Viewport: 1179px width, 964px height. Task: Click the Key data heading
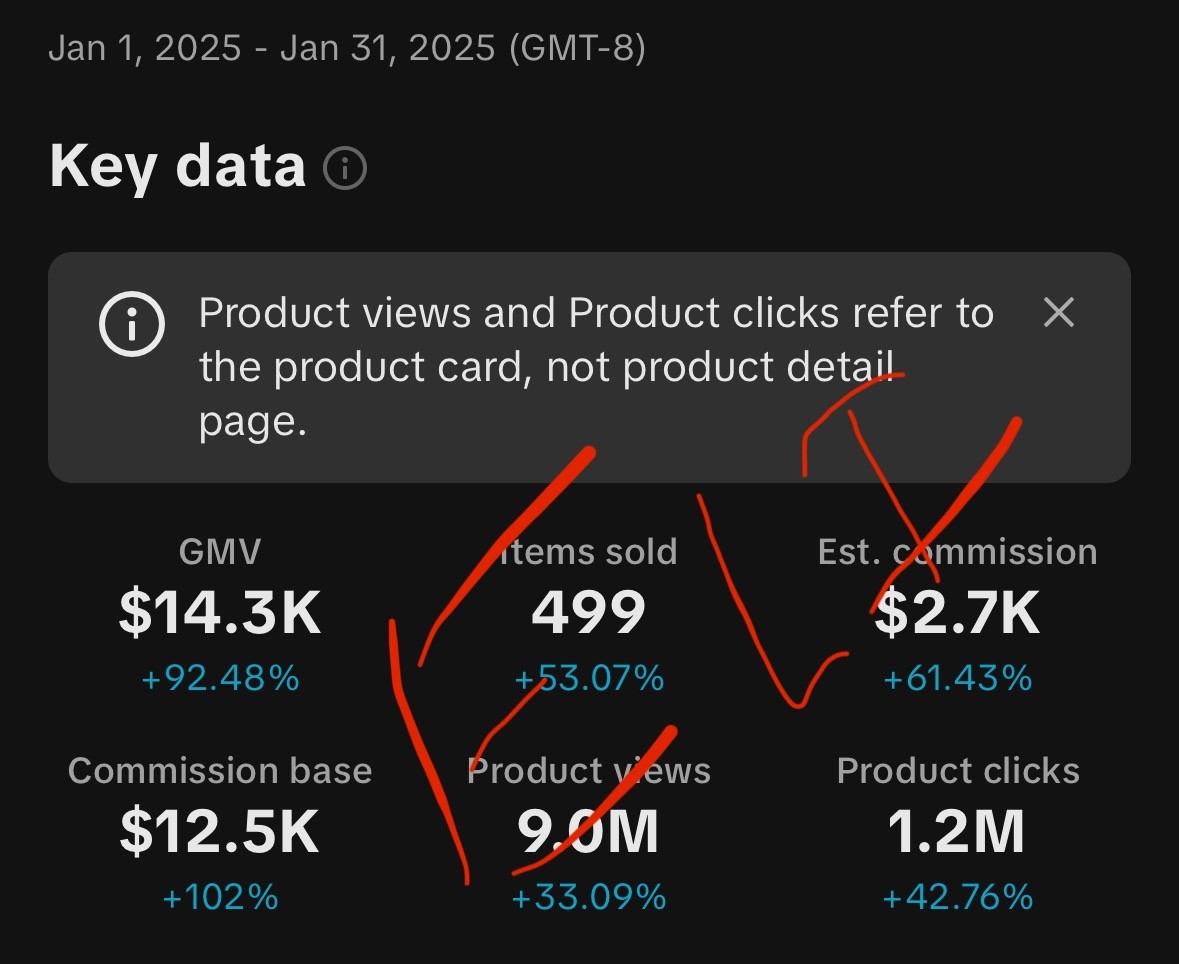(x=177, y=167)
